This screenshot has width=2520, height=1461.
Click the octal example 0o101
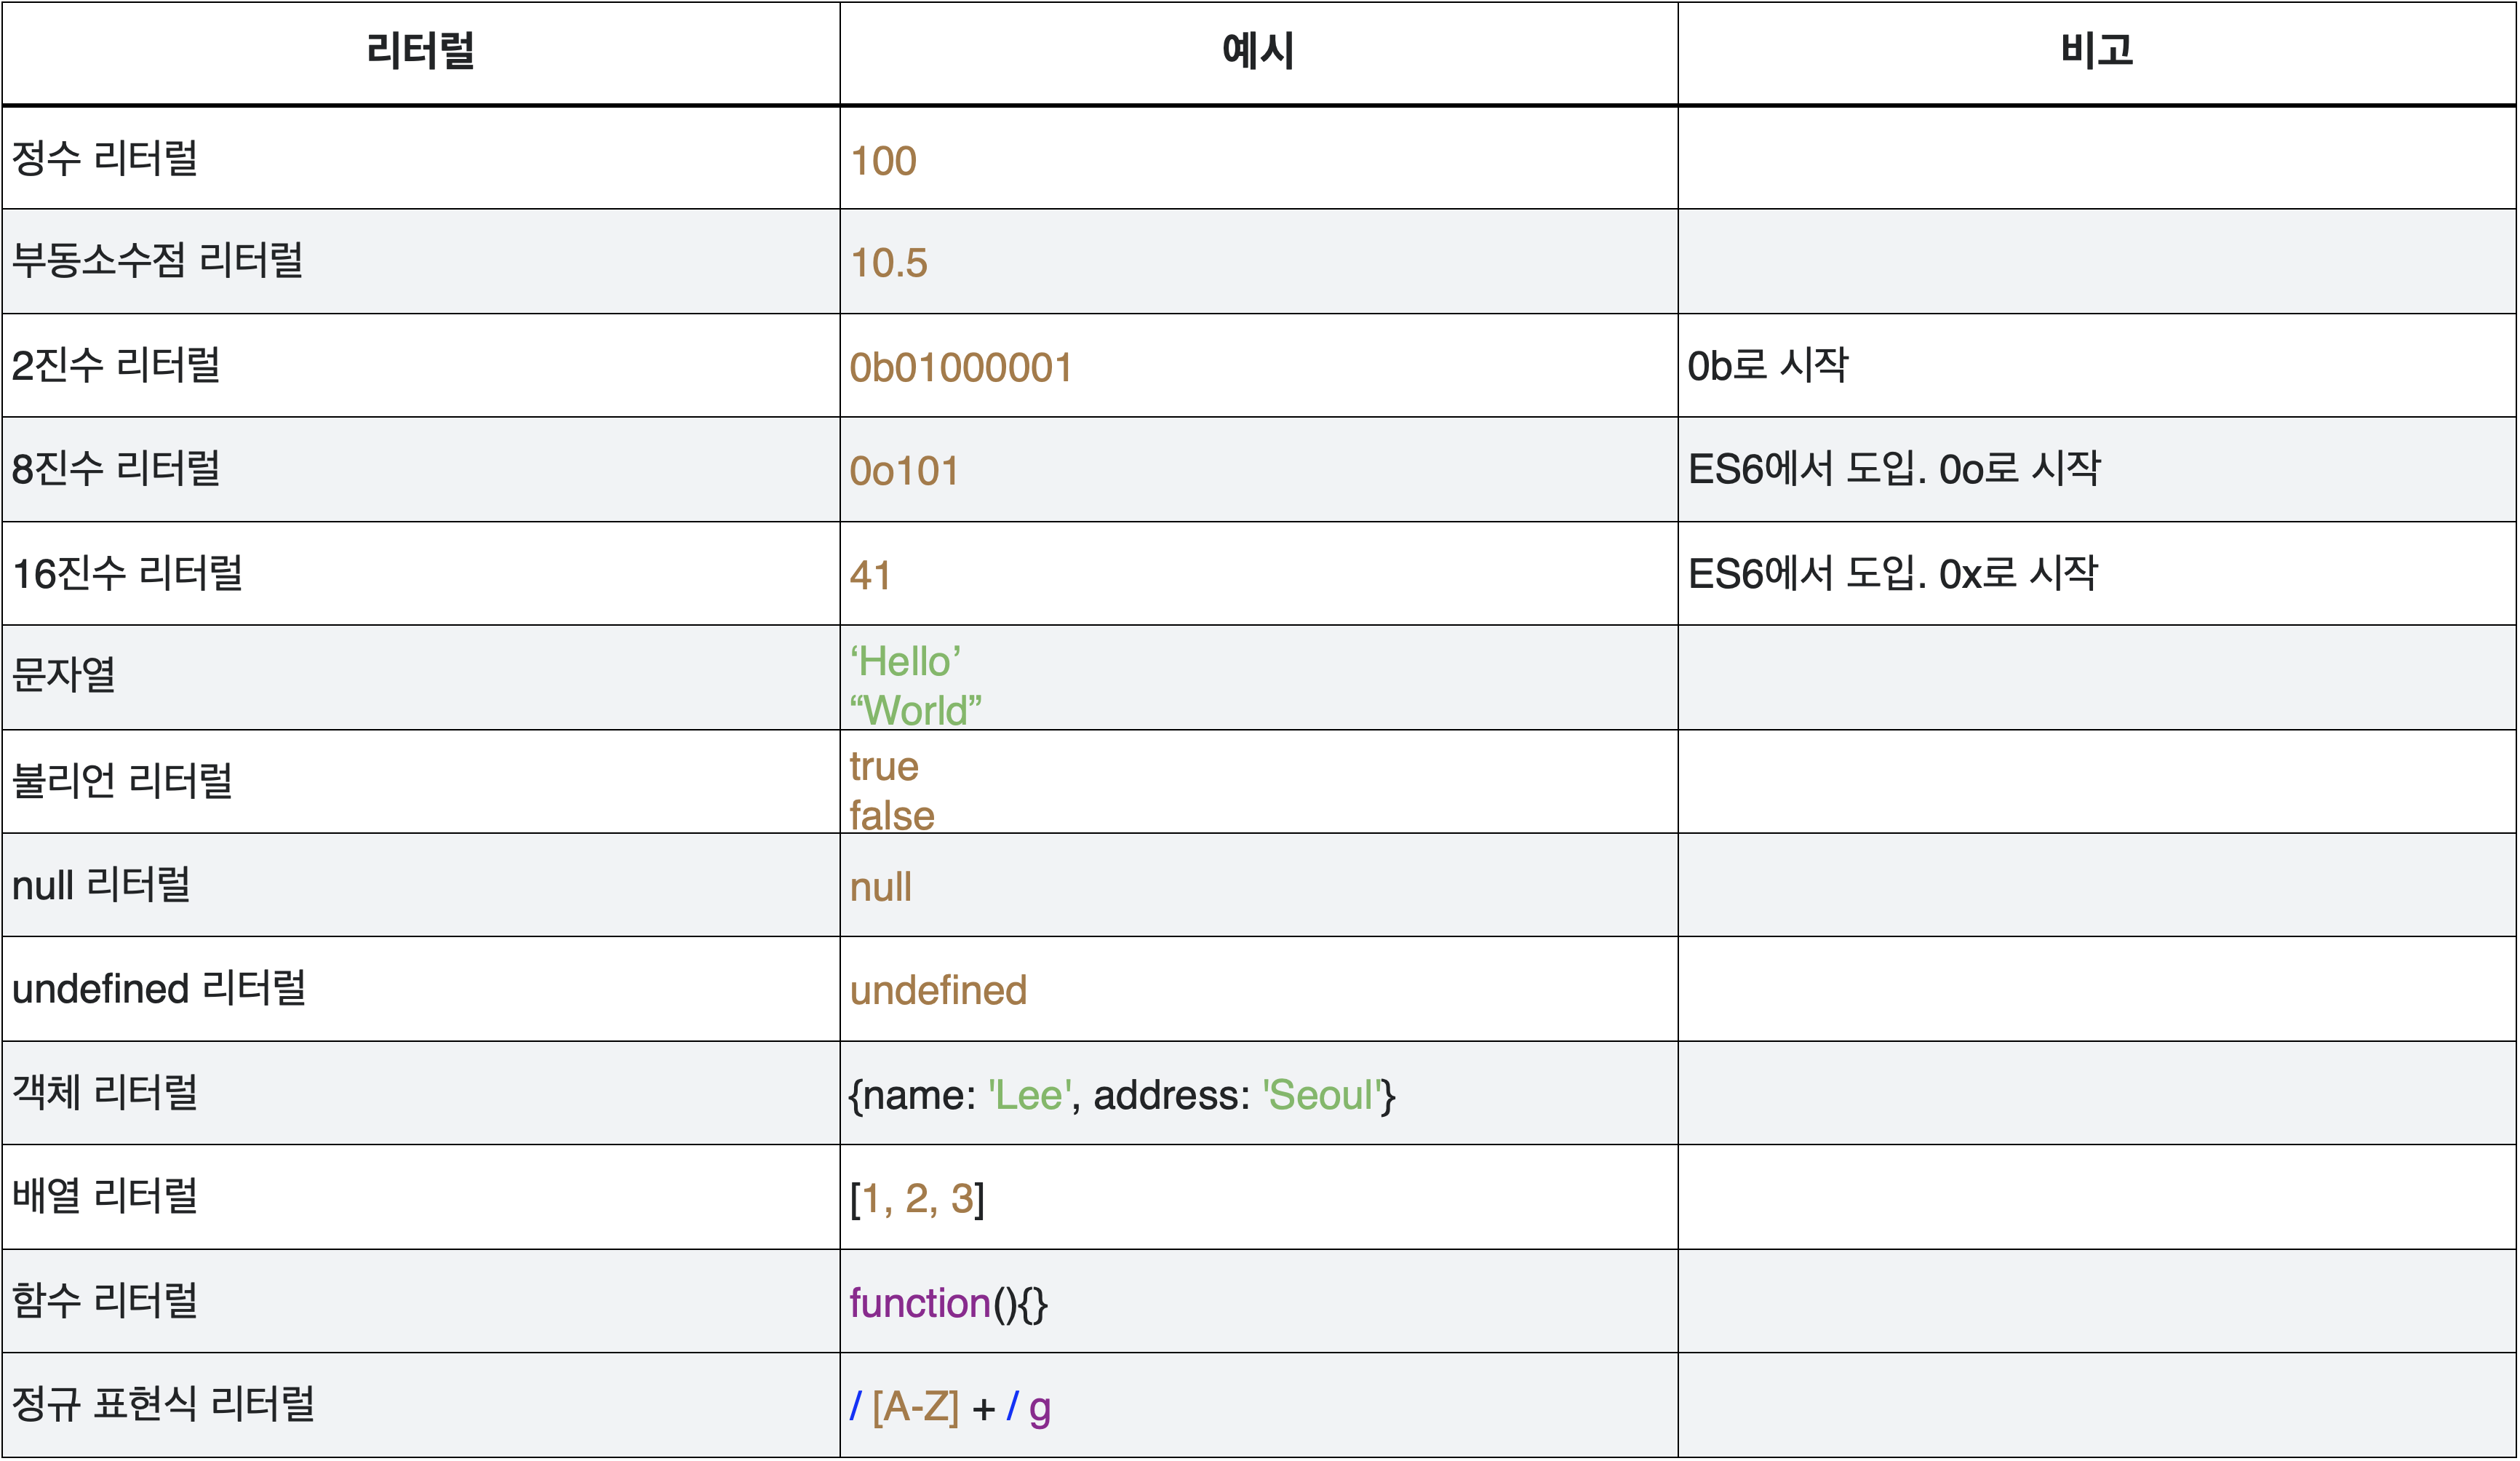[904, 471]
